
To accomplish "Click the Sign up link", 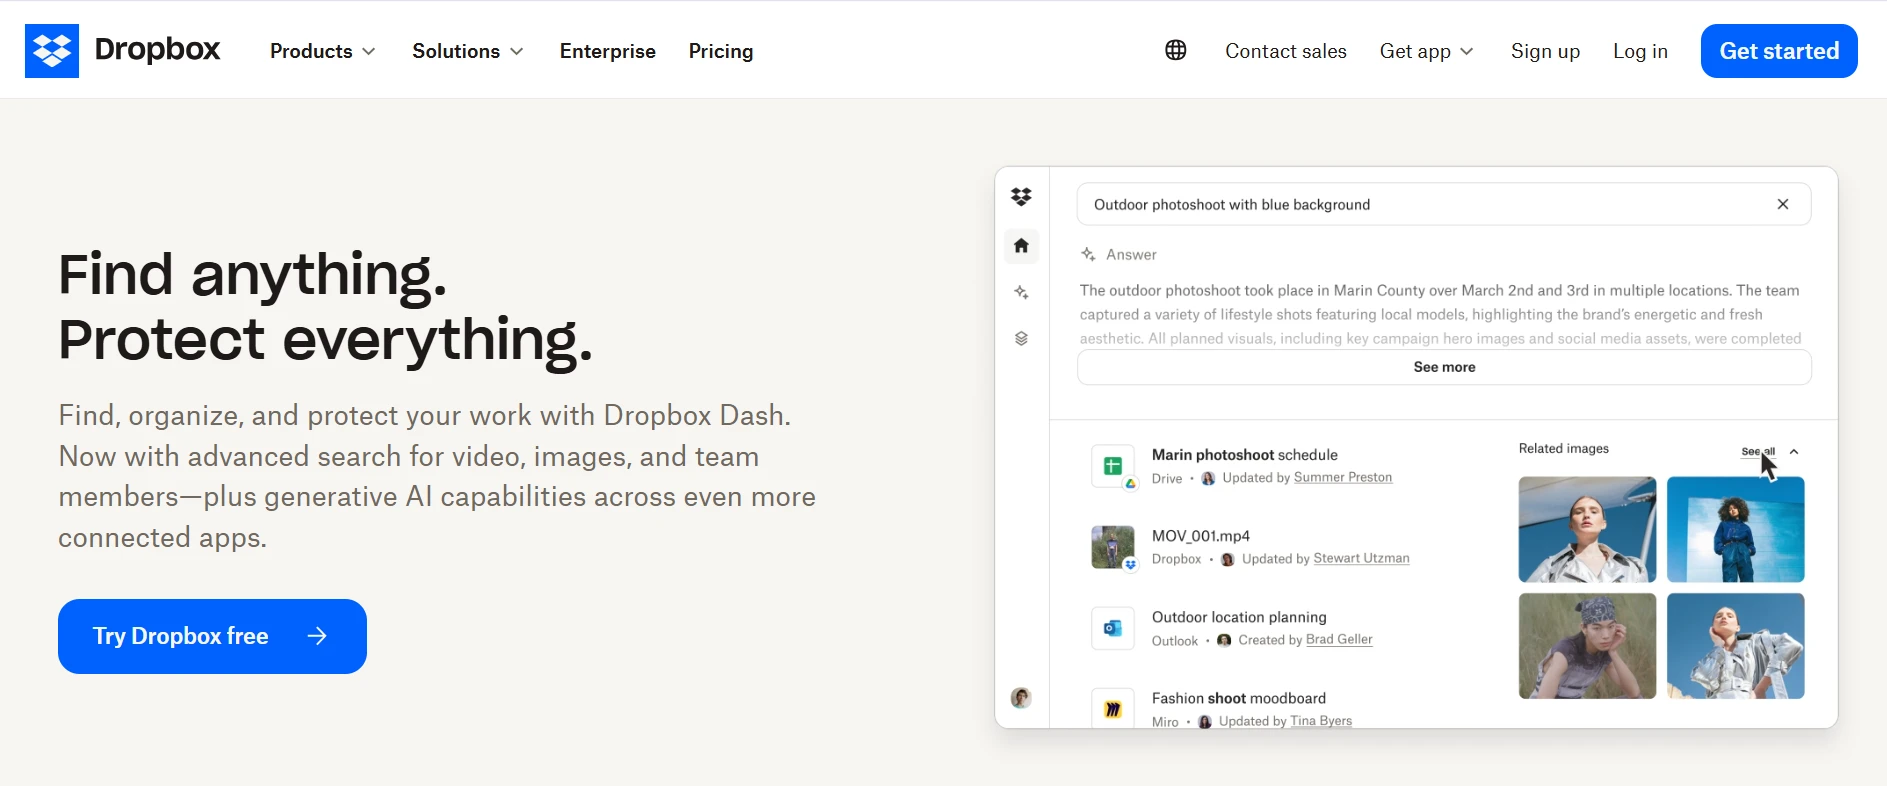I will pos(1545,51).
